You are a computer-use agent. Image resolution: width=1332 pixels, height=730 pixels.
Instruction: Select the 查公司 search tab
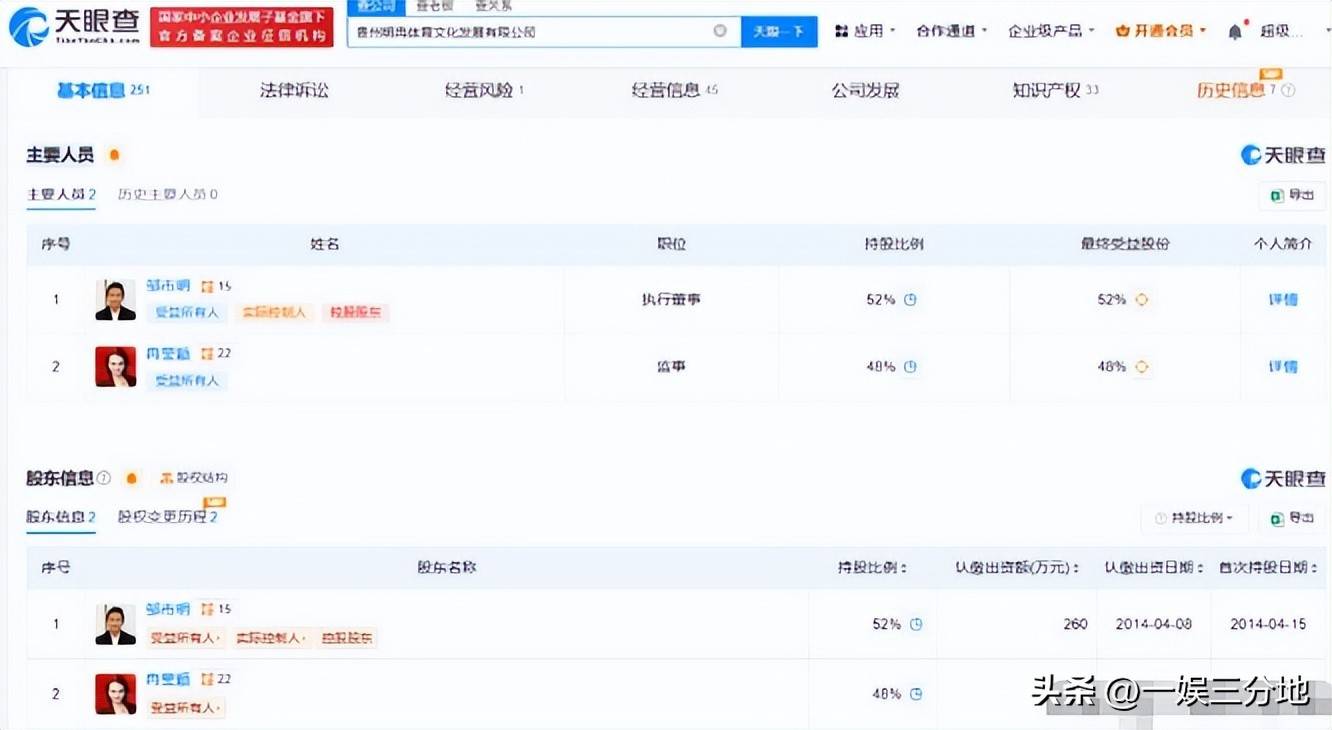point(377,7)
